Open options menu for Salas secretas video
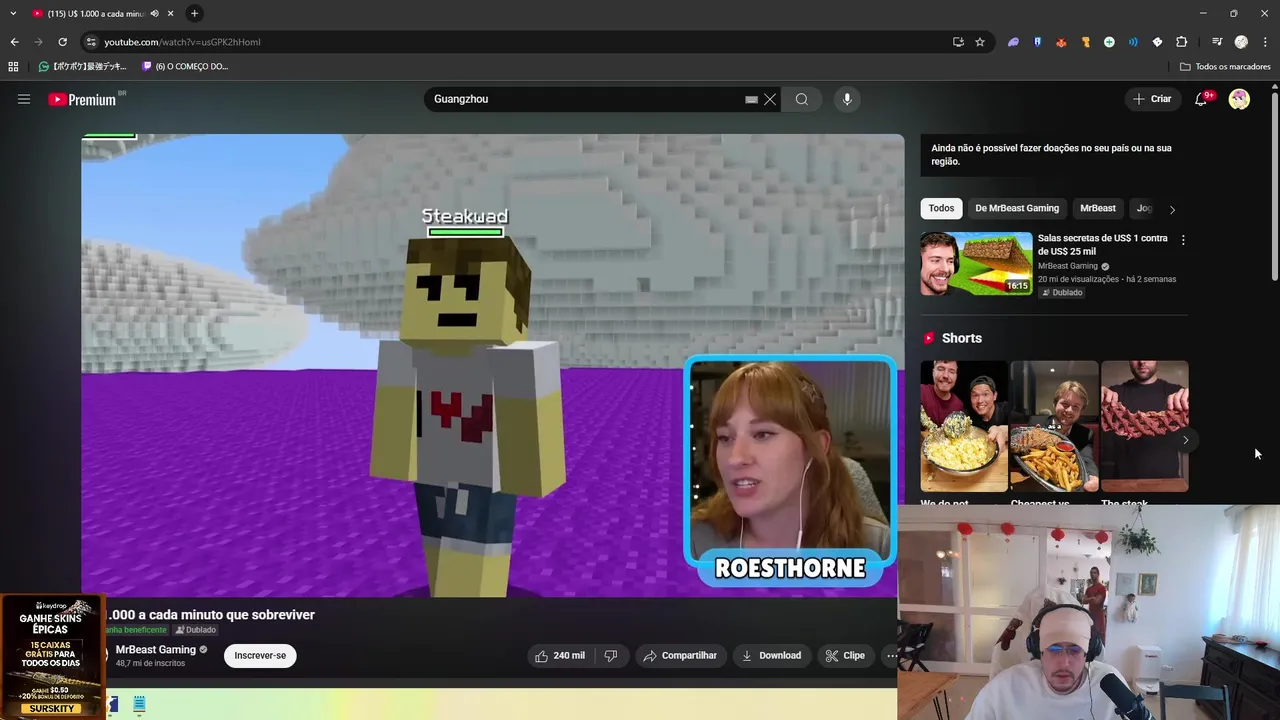The width and height of the screenshot is (1280, 720). [1183, 240]
